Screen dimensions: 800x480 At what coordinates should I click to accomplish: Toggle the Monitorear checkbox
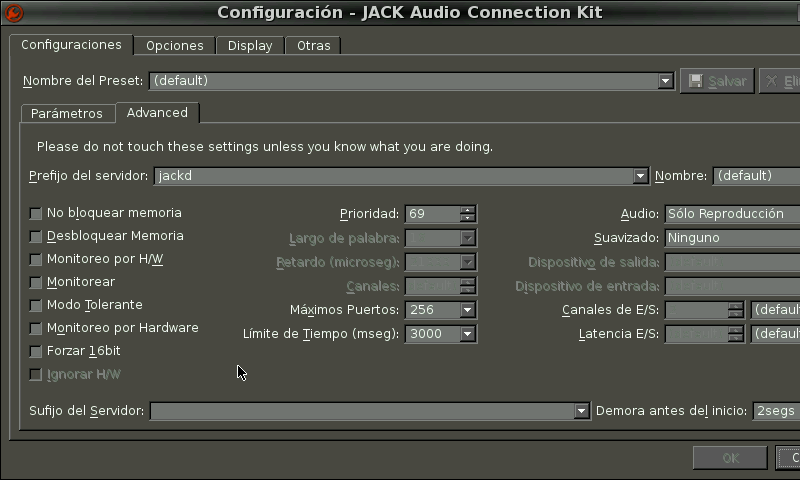[x=36, y=282]
